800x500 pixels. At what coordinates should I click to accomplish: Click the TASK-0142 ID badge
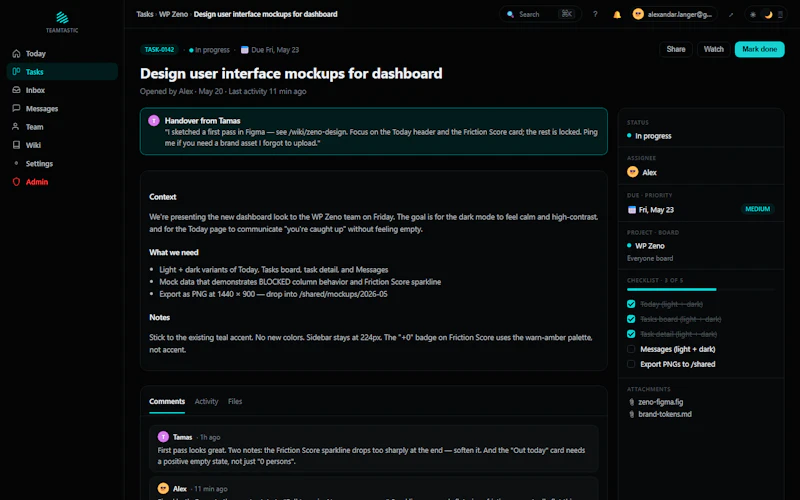(x=159, y=49)
